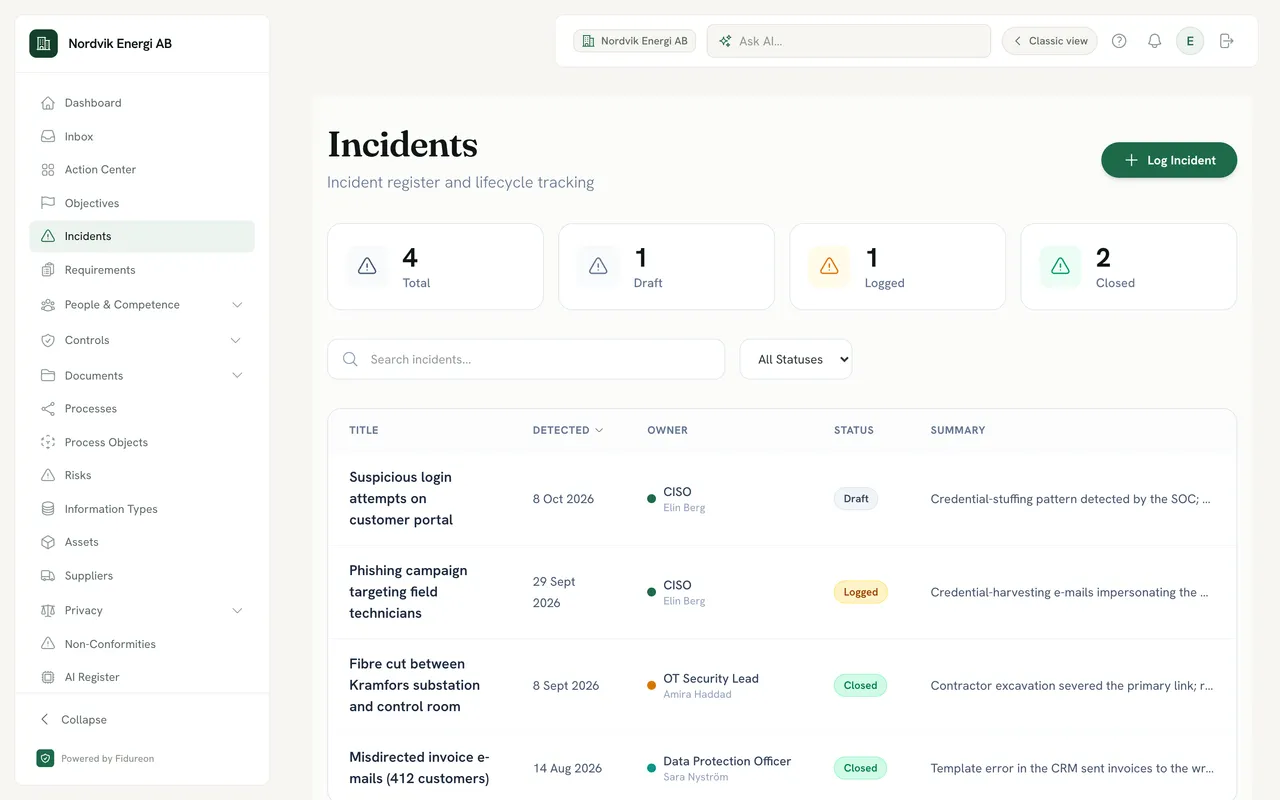Click the Search incidents field
This screenshot has height=800, width=1280.
526,359
